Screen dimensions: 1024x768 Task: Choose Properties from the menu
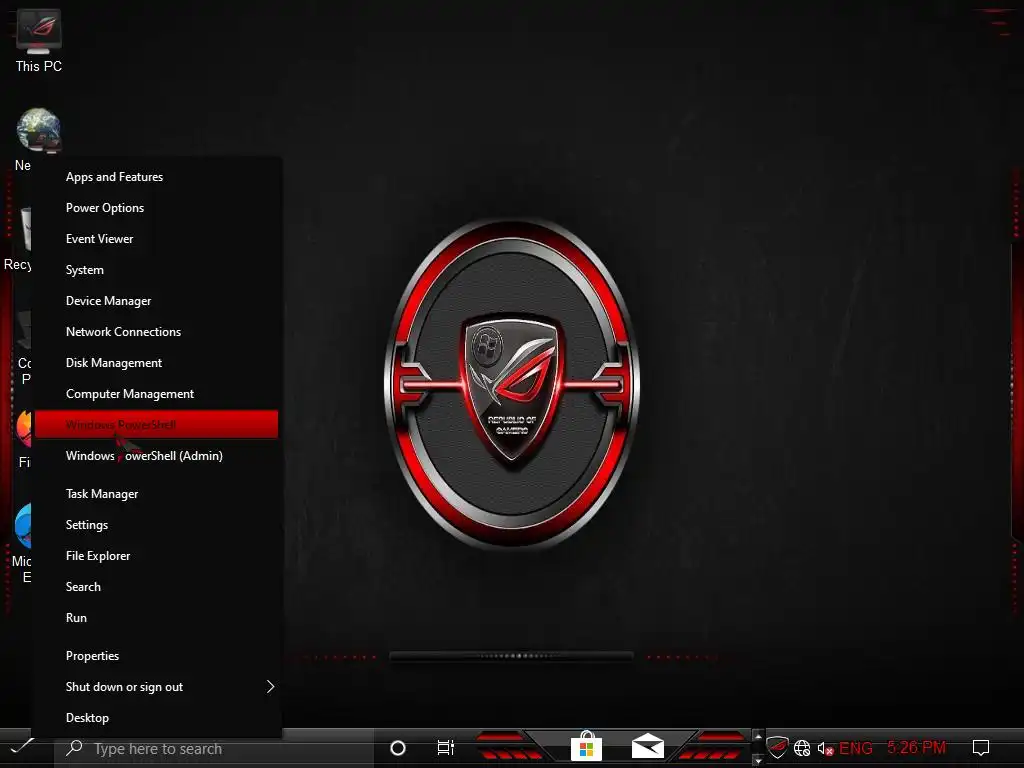(x=157, y=656)
